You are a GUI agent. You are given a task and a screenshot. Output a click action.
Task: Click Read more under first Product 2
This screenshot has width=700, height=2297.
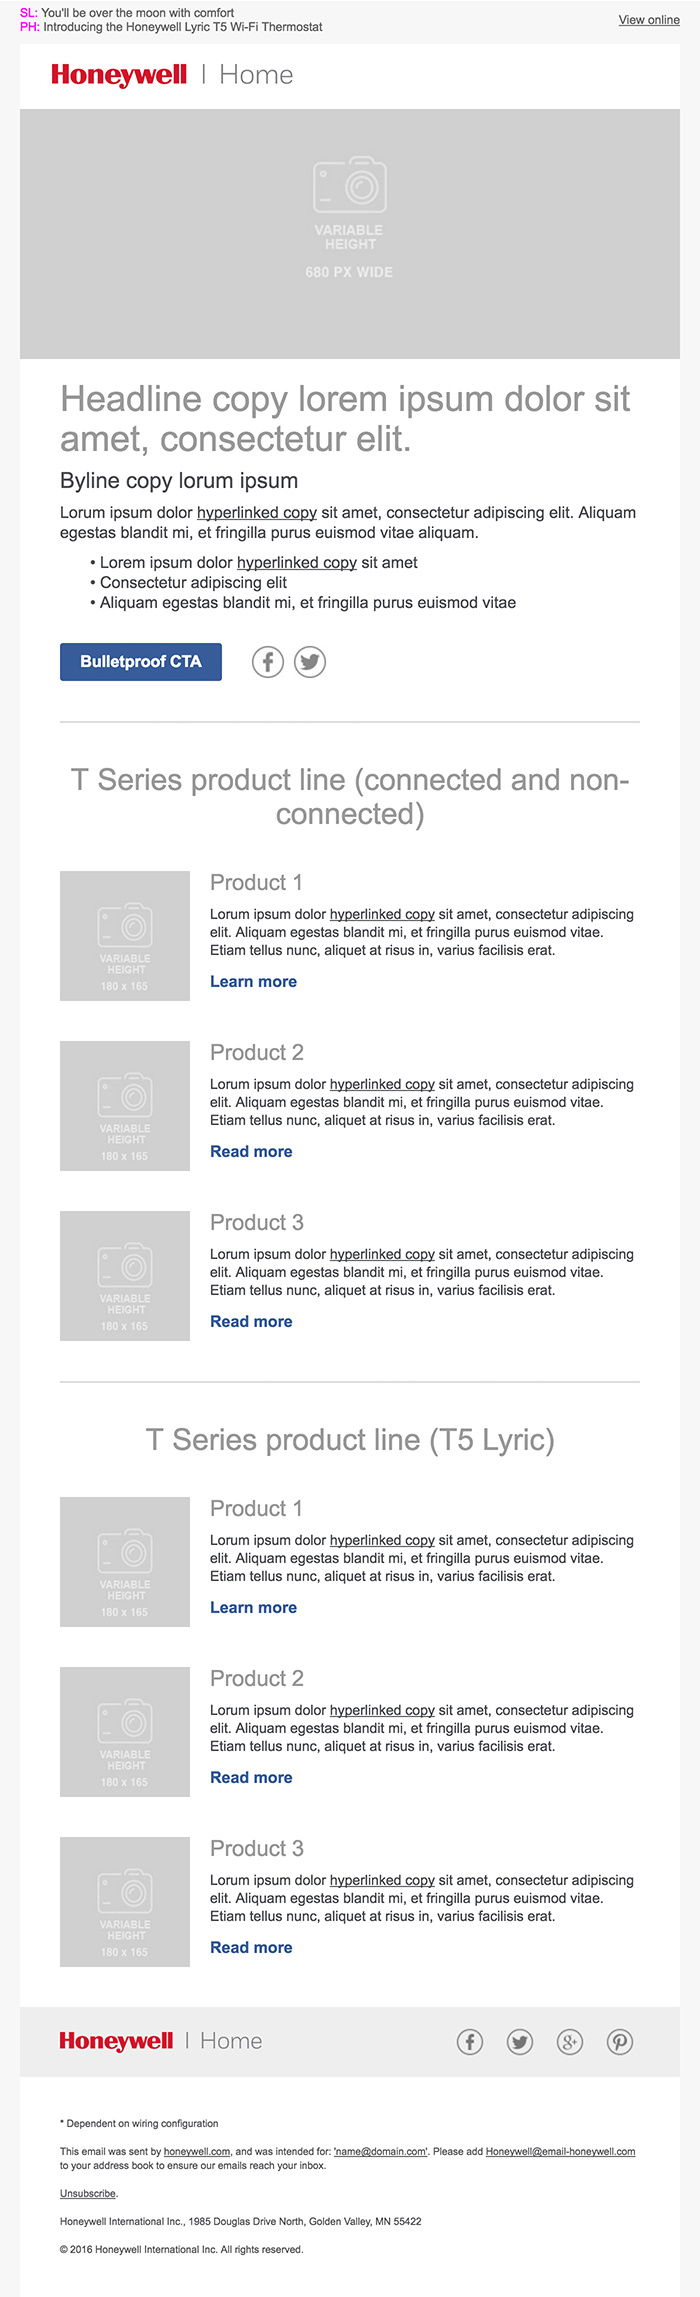click(251, 1152)
